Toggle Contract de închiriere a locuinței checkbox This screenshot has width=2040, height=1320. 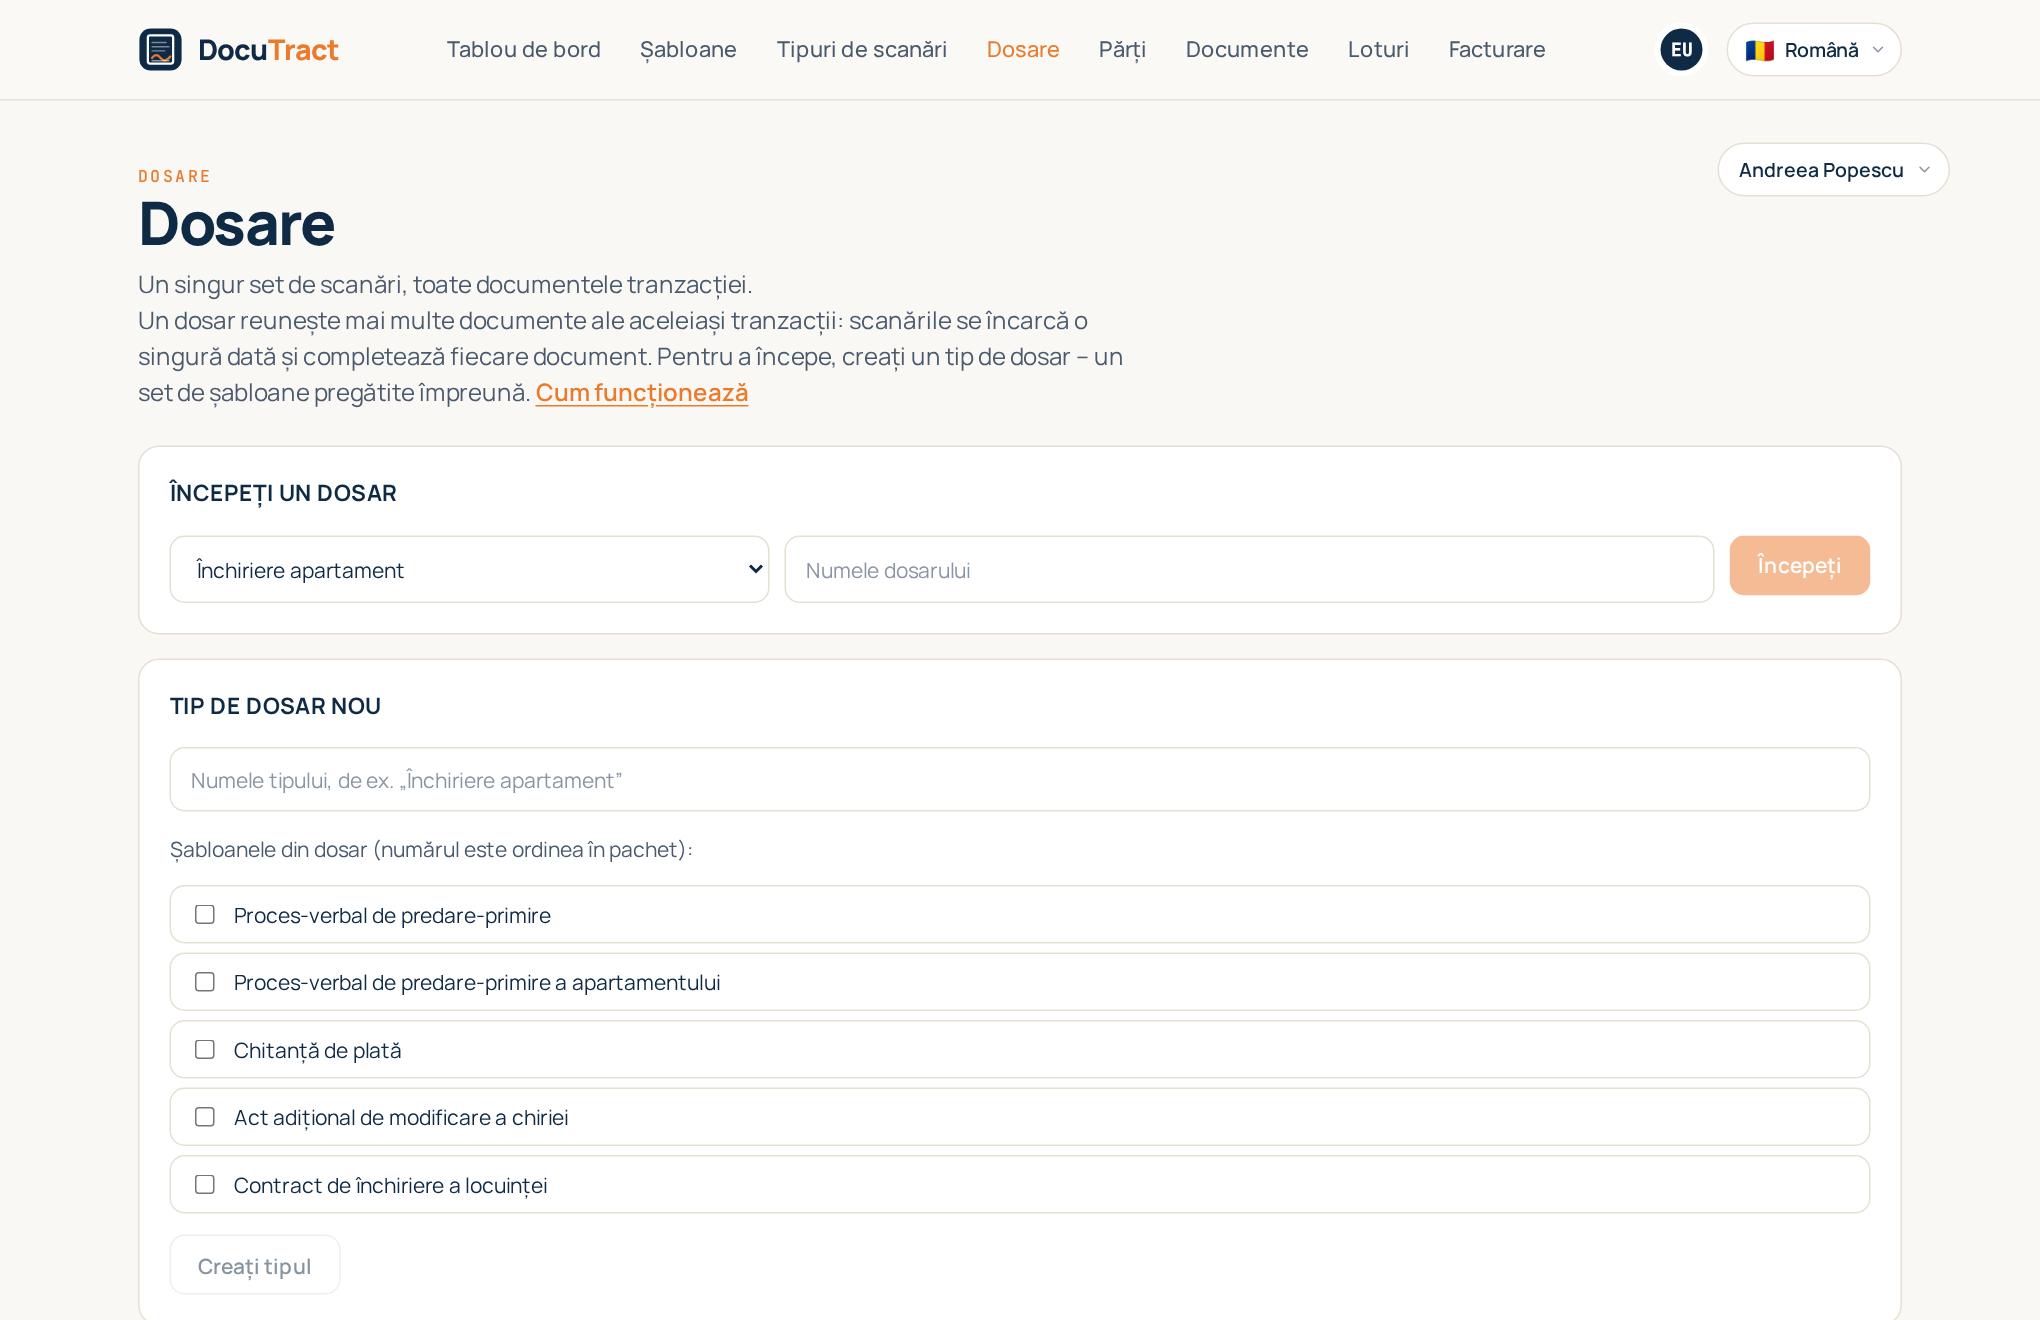tap(205, 1184)
